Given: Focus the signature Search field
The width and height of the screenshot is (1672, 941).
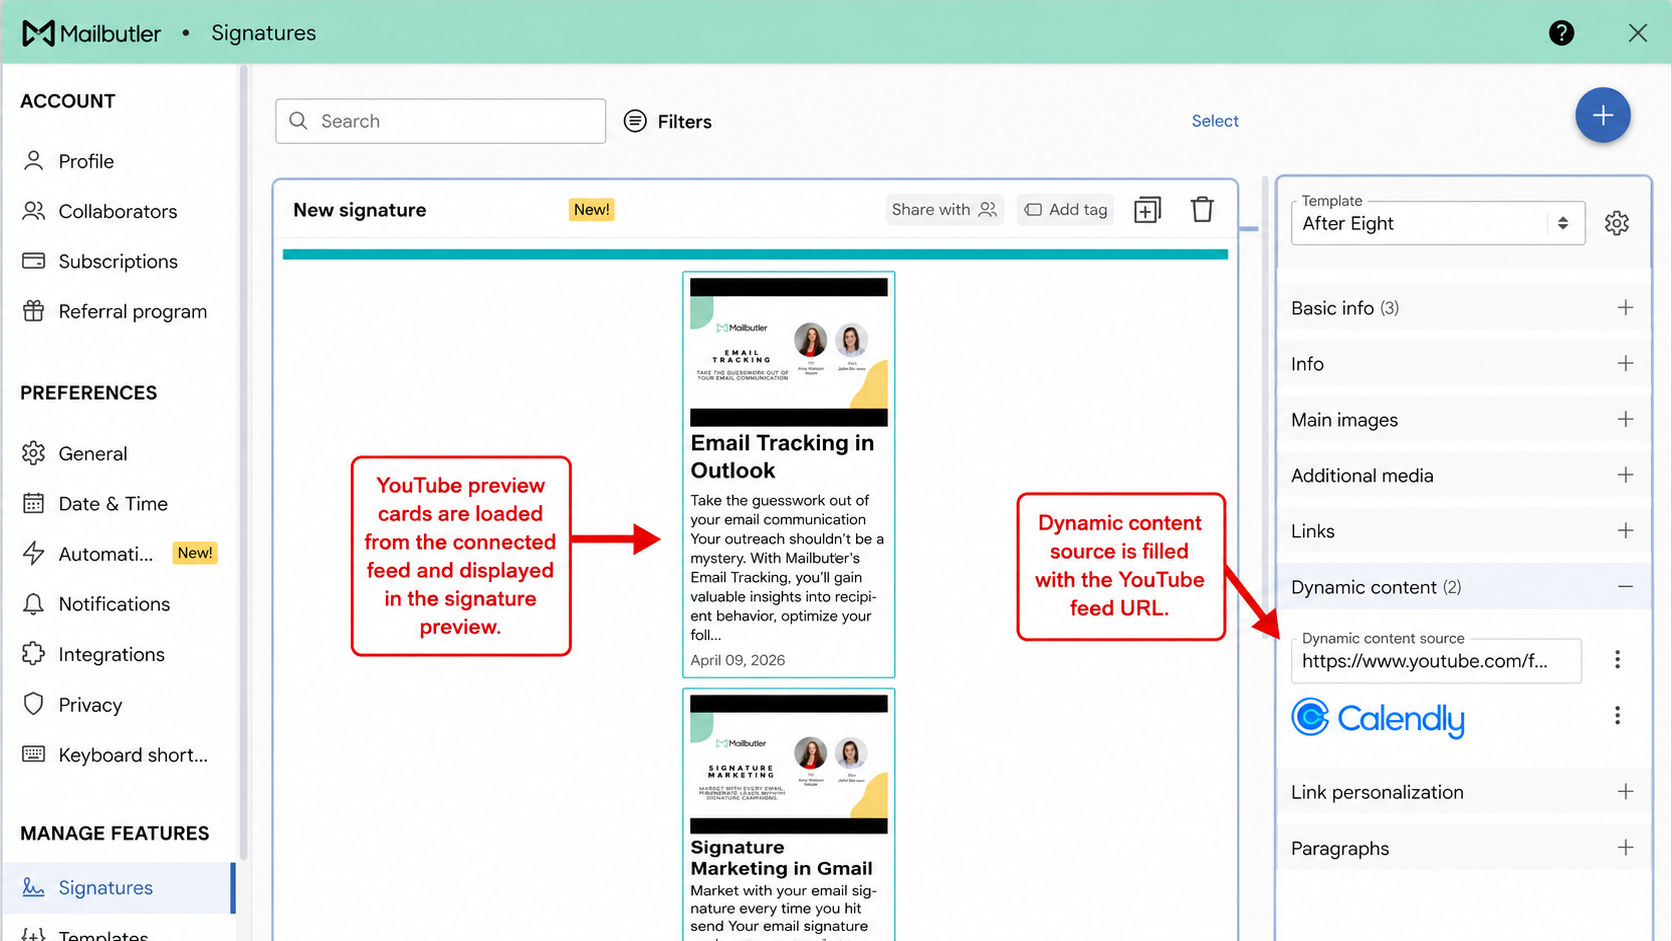Looking at the screenshot, I should (441, 121).
